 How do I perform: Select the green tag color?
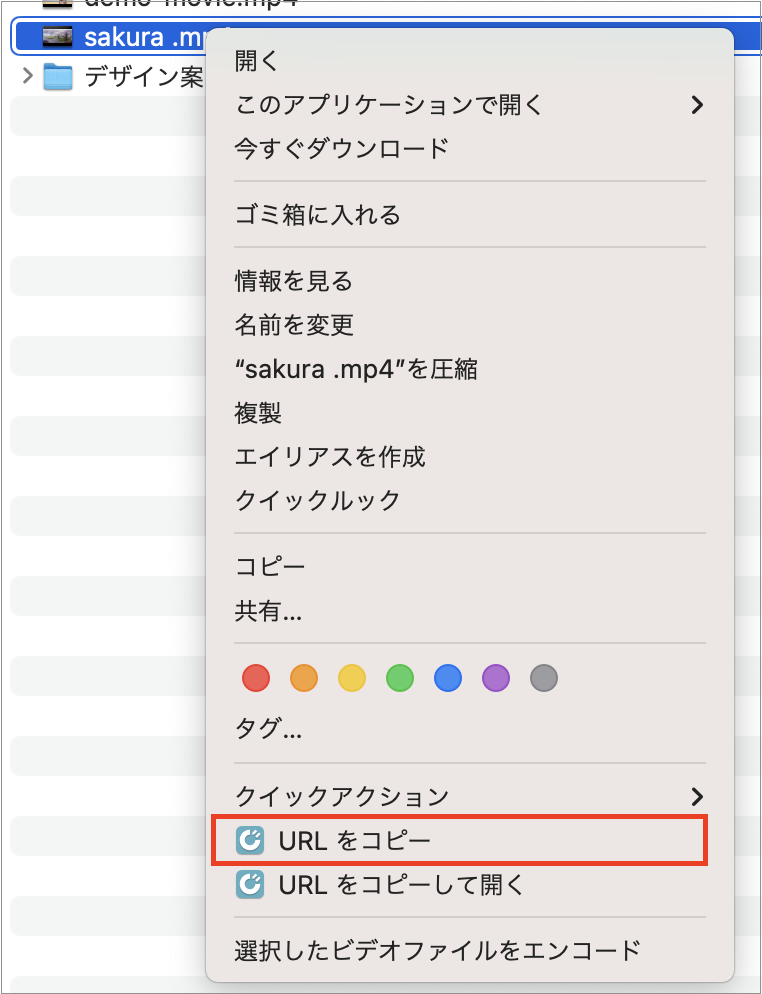click(x=399, y=678)
